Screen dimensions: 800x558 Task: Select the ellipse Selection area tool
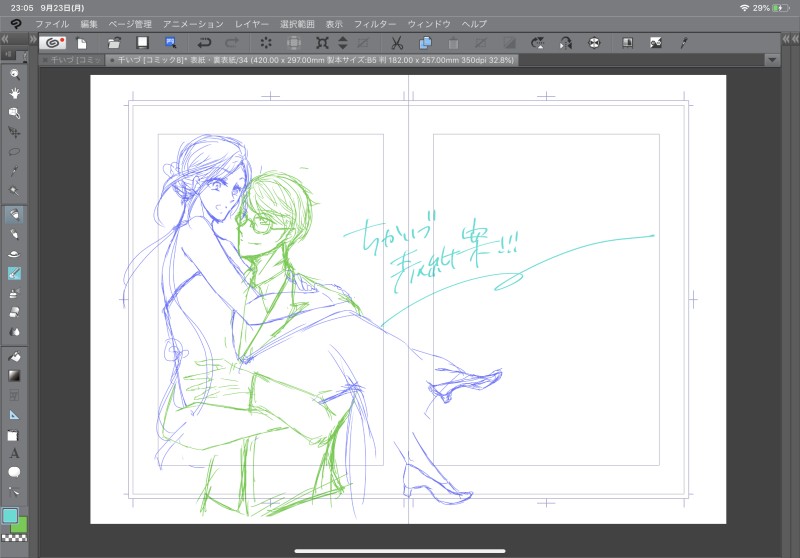click(x=14, y=151)
